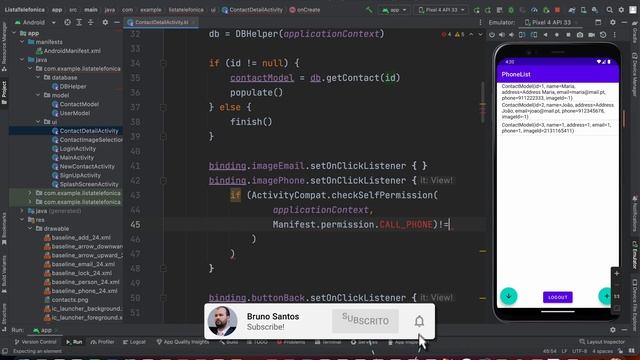
Task: Click emulator Volume Up icon
Action: tap(502, 35)
